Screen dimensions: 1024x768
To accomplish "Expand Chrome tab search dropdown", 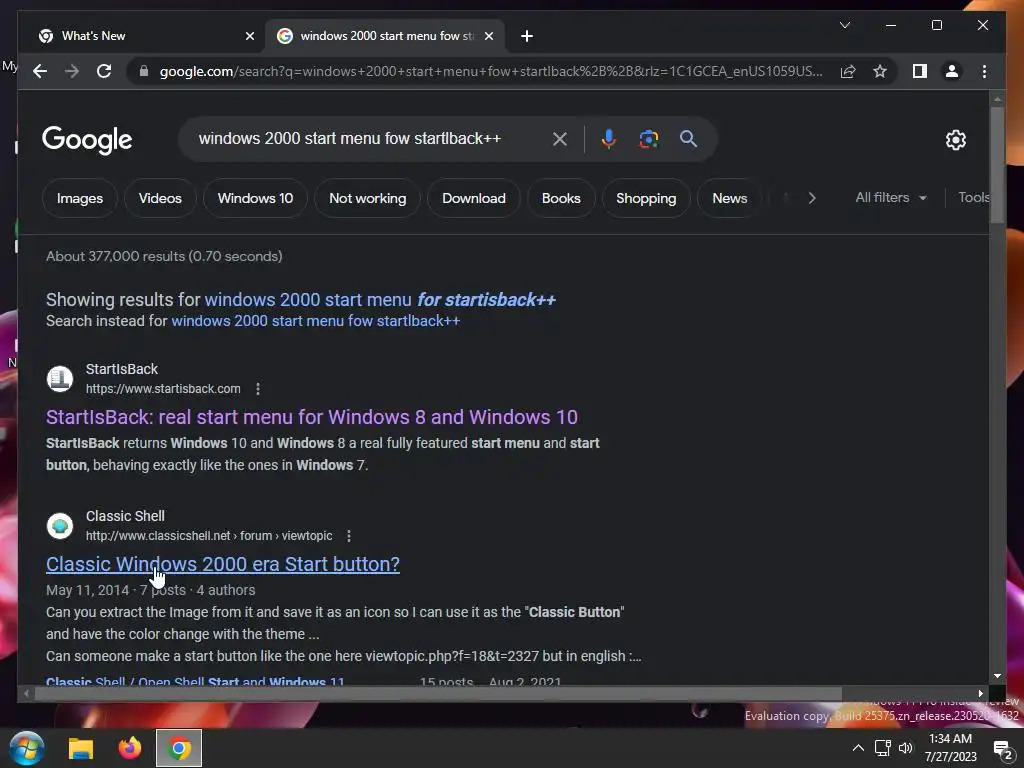I will click(x=844, y=25).
